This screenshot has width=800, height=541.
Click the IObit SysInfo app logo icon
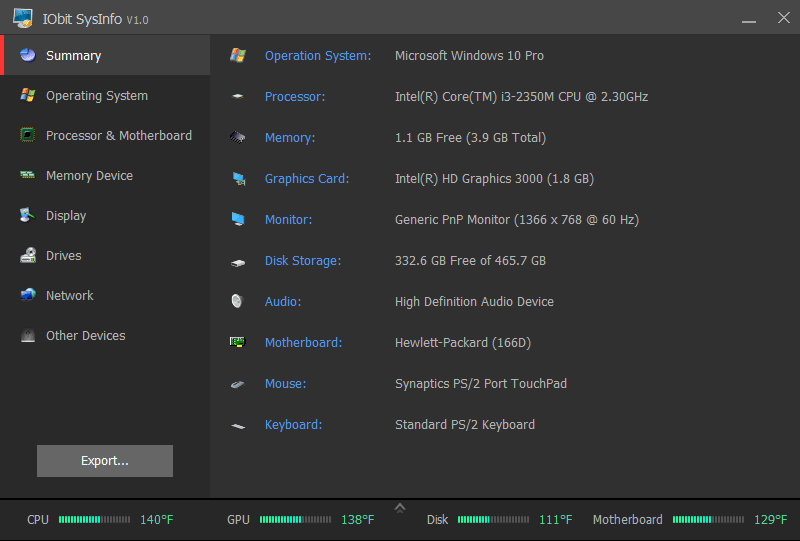[x=23, y=18]
